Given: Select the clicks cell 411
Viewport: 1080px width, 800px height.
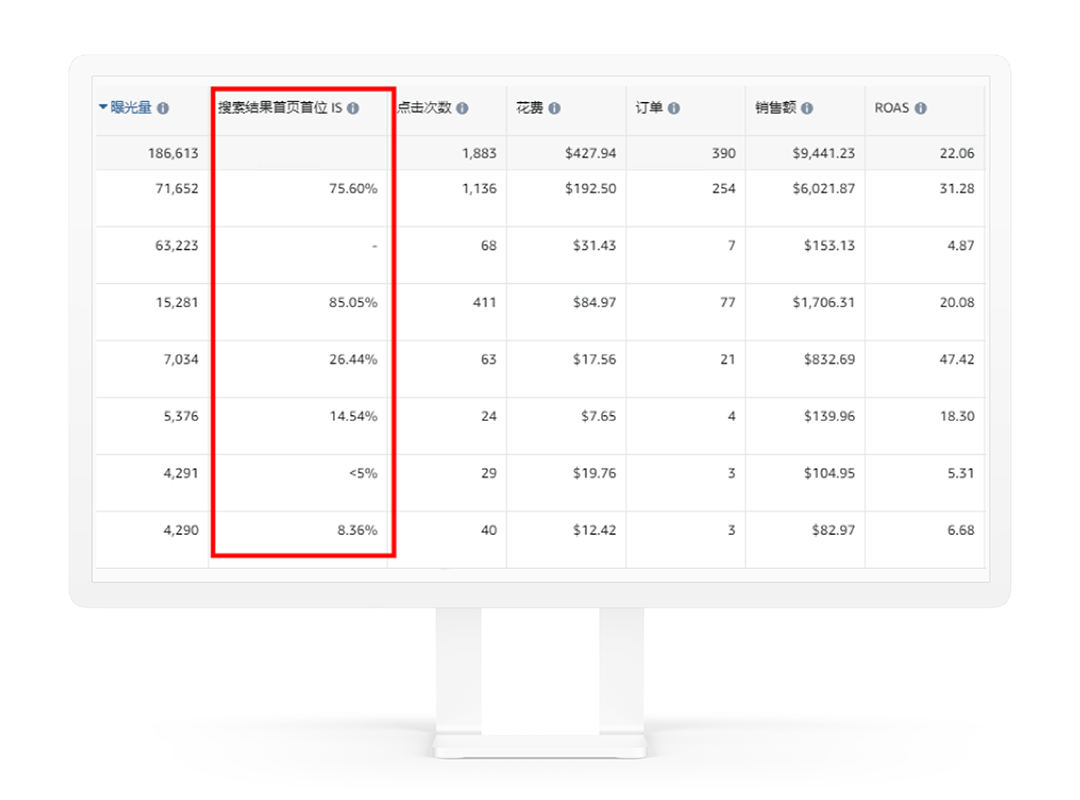Looking at the screenshot, I should (485, 302).
